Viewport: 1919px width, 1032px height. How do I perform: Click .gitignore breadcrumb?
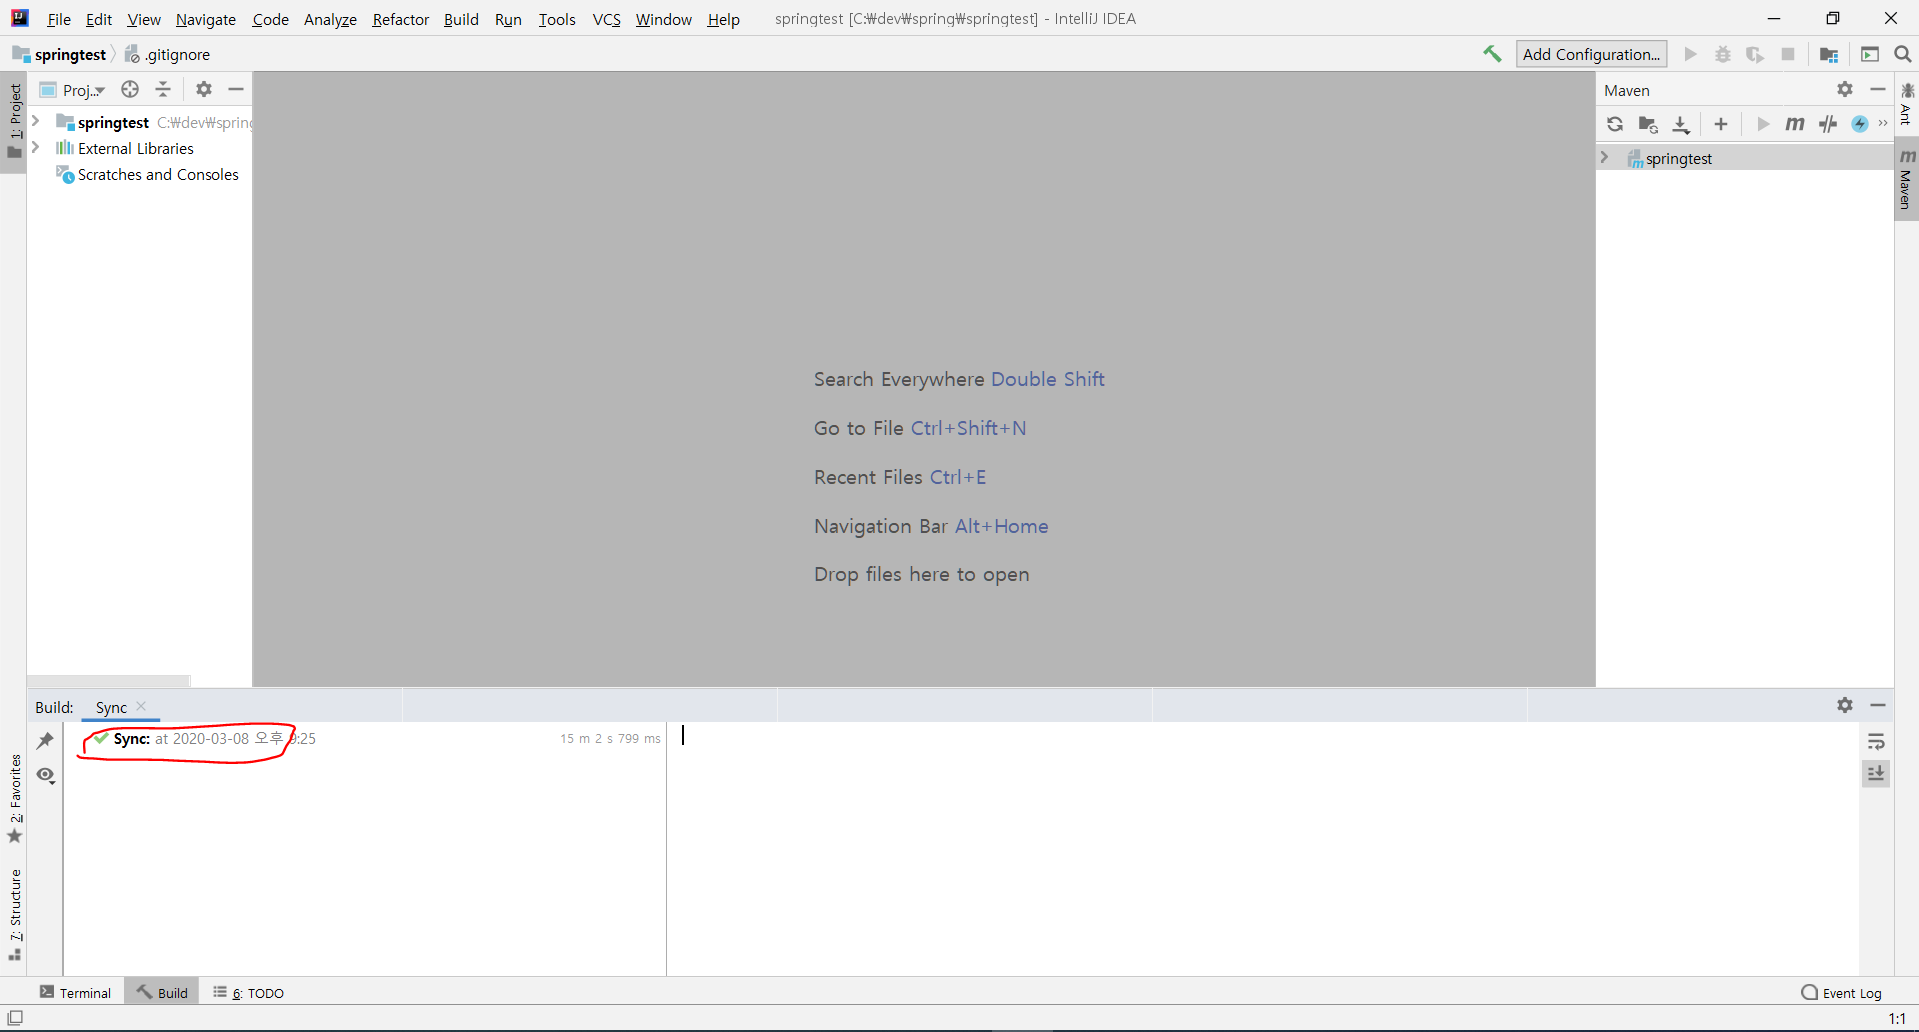coord(167,54)
